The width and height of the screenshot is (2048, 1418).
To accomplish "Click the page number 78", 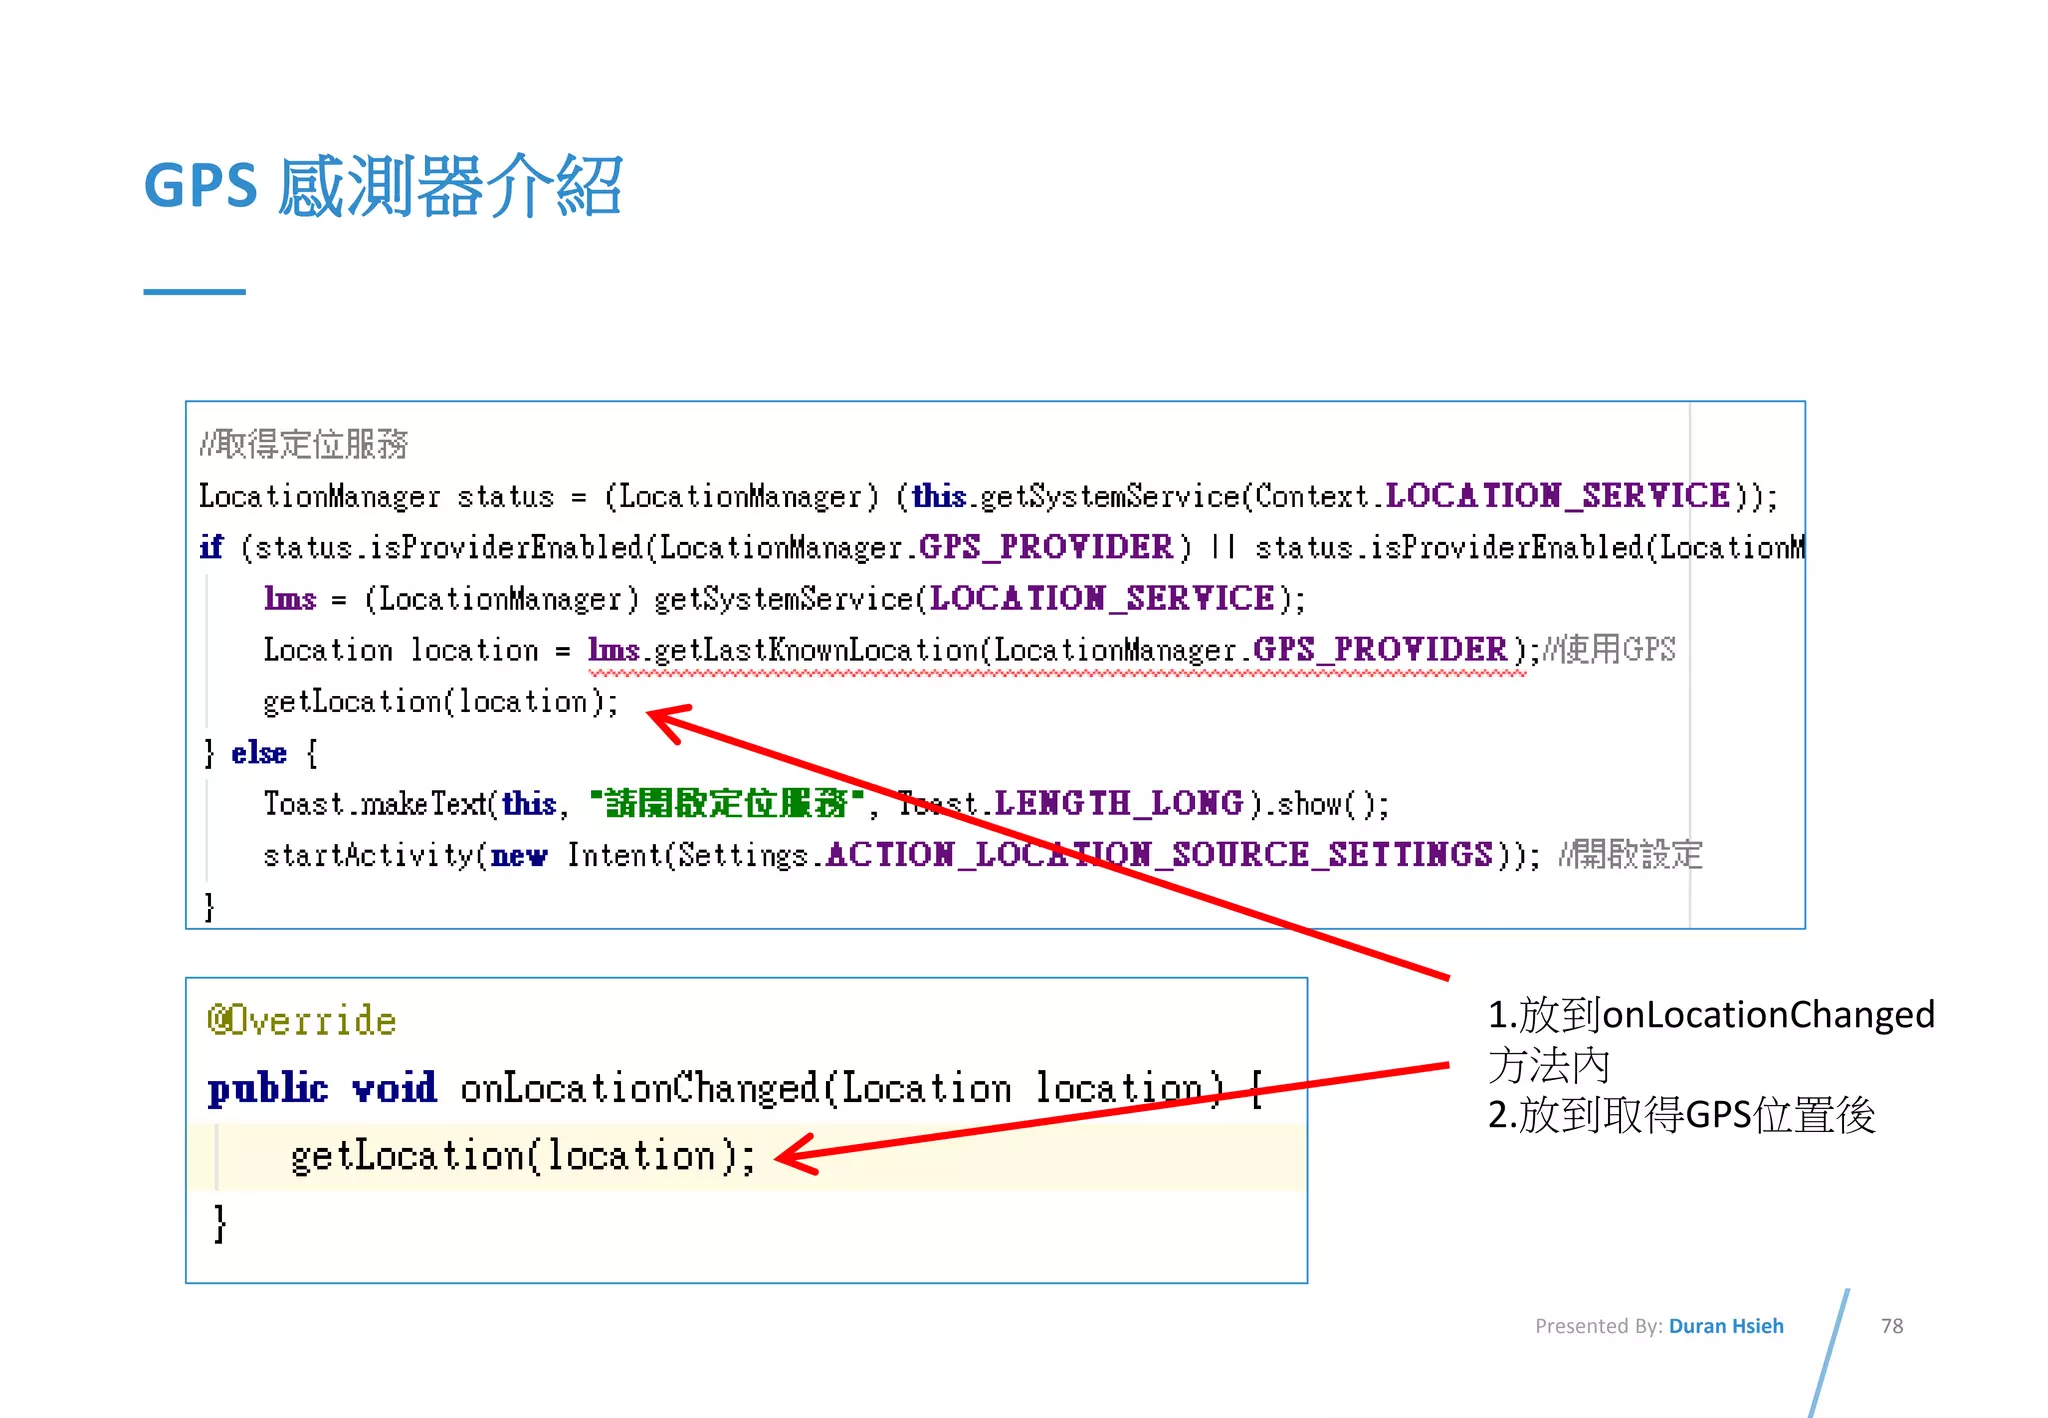I will (1891, 1326).
